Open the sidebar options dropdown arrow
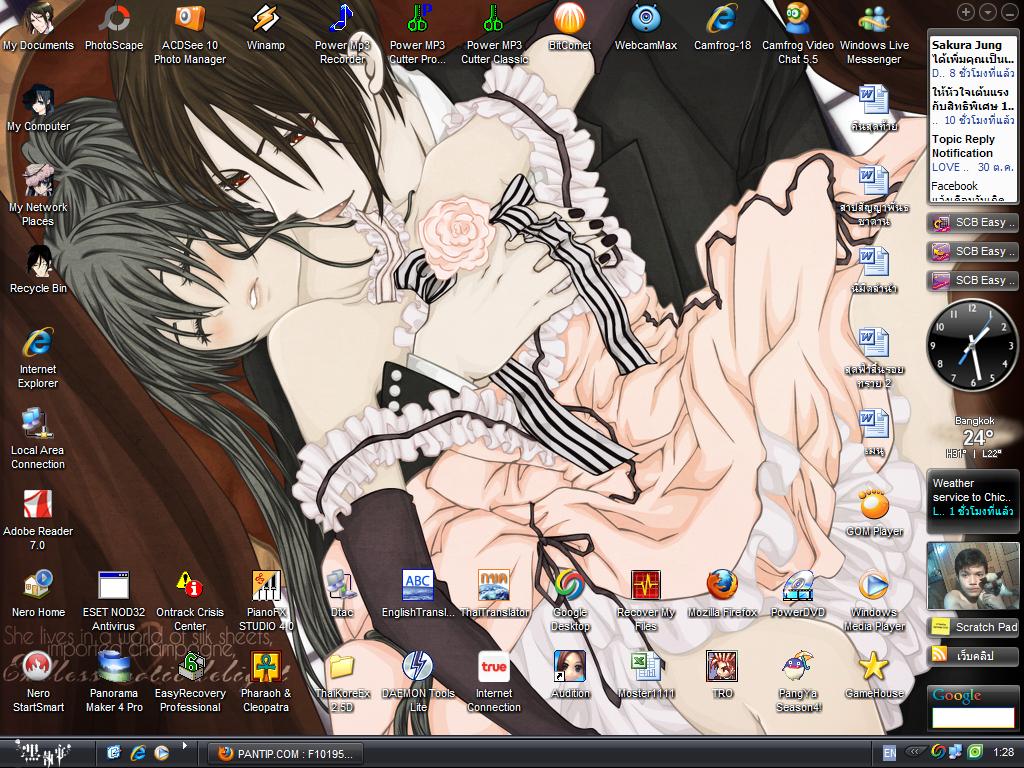Viewport: 1024px width, 768px height. pyautogui.click(x=988, y=12)
